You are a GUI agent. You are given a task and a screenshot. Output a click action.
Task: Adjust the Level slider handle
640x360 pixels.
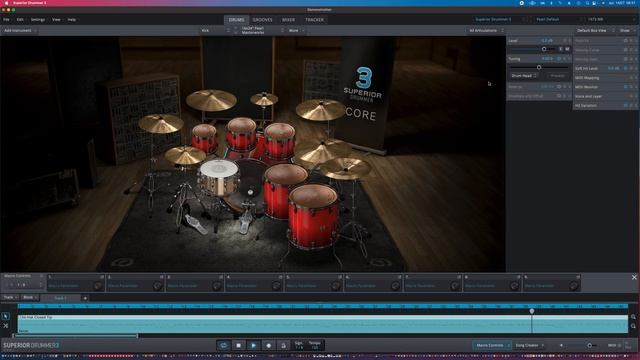point(544,49)
